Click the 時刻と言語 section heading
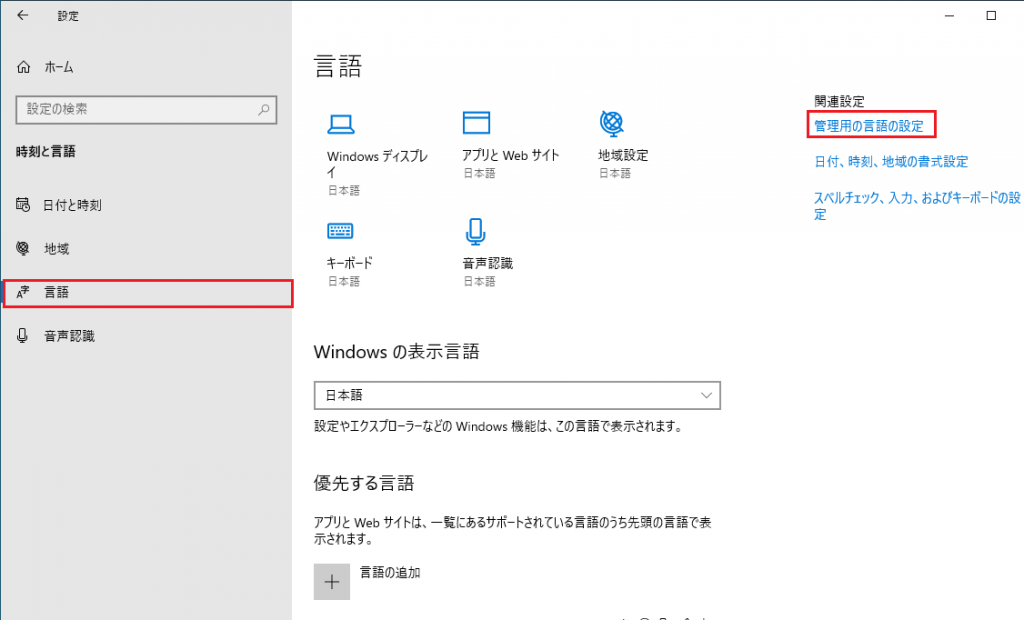1024x620 pixels. (x=46, y=152)
